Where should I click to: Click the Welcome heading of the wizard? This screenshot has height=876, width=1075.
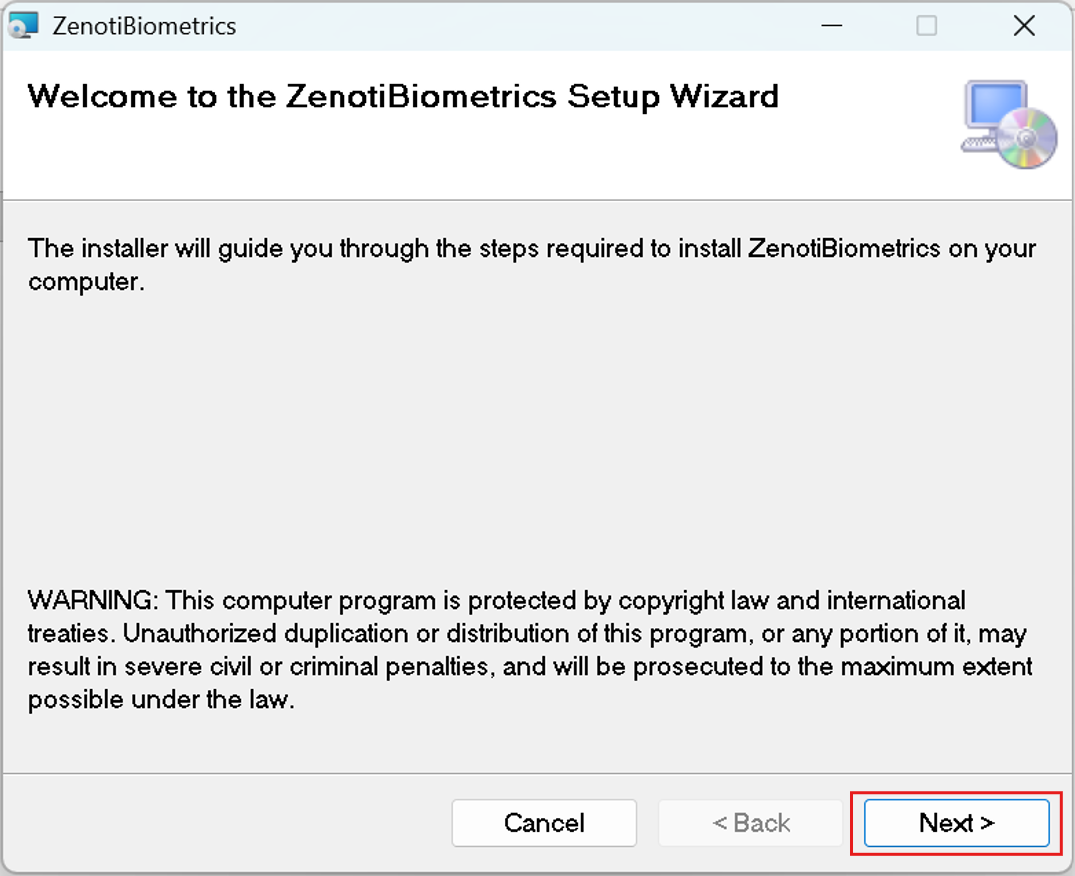coord(404,97)
